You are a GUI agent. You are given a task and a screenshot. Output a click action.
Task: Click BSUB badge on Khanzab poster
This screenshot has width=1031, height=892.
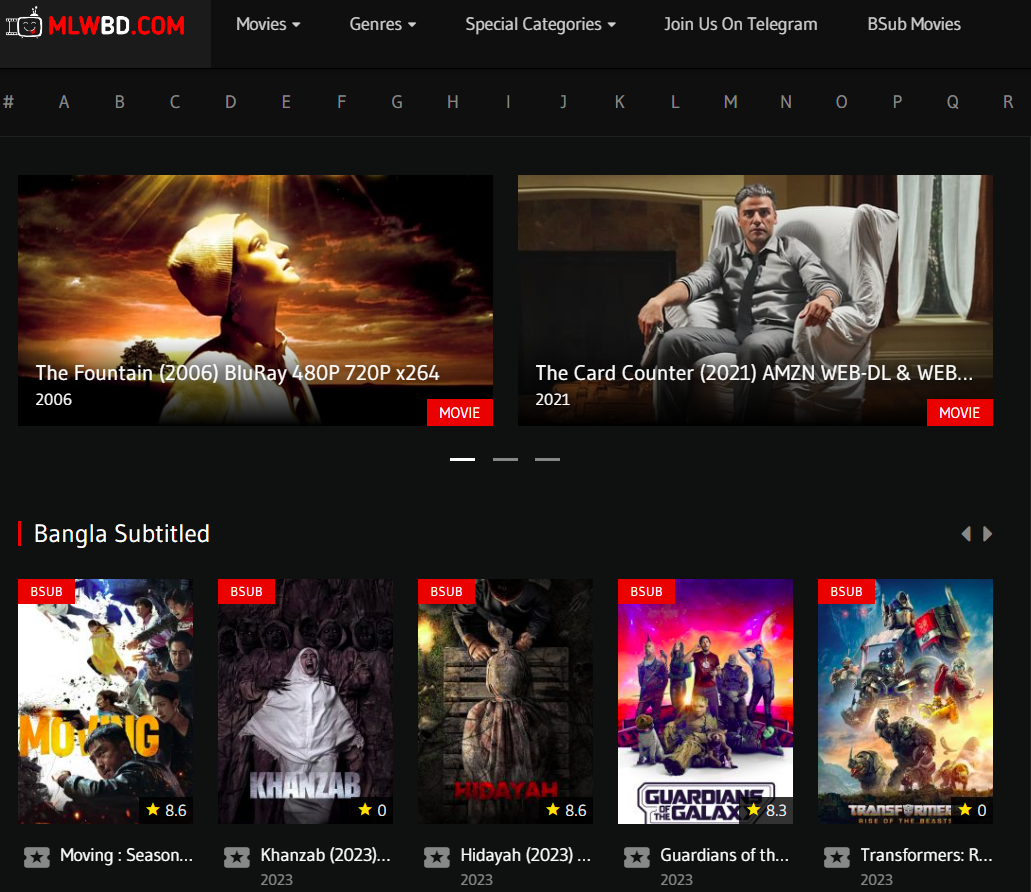click(x=246, y=591)
